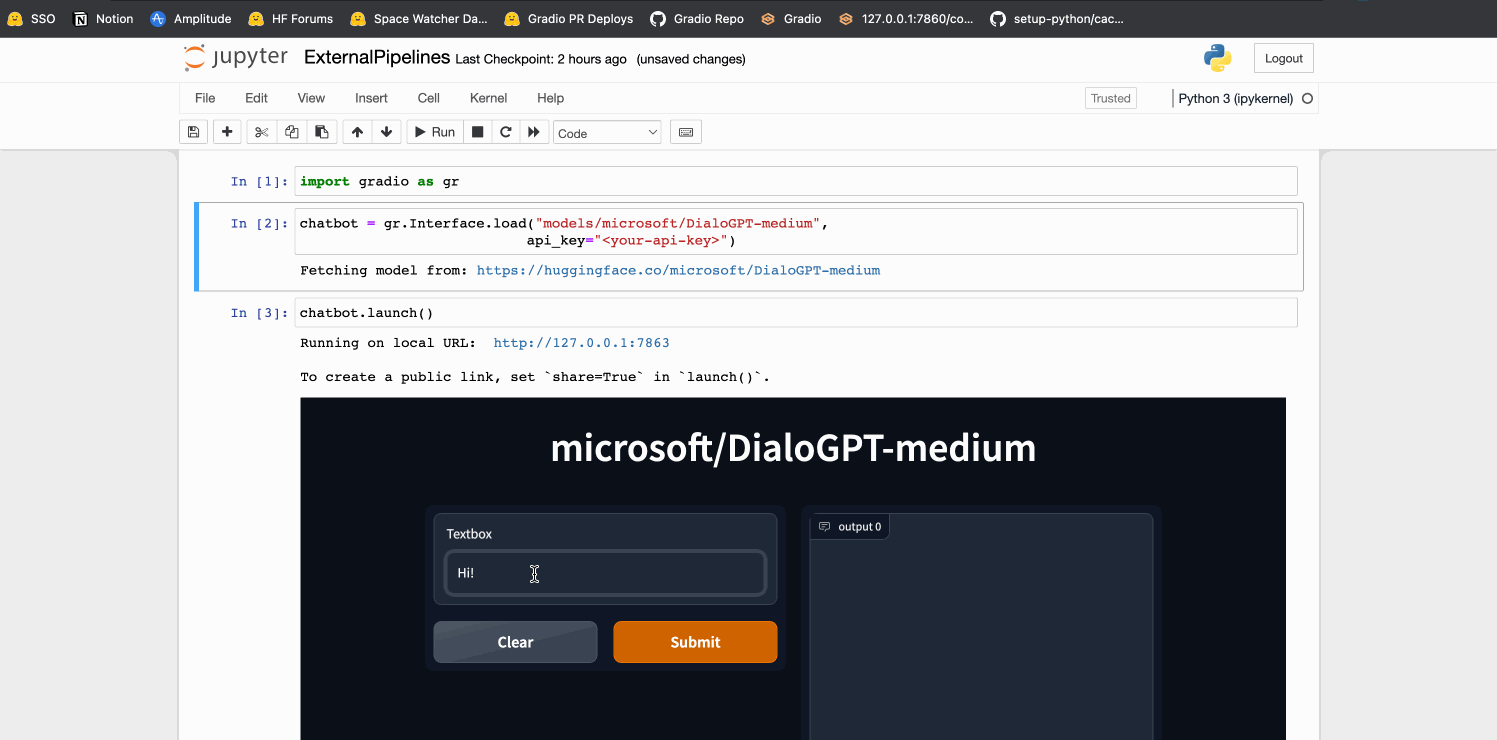Click the save and checkpoint icon
The height and width of the screenshot is (740, 1497).
(x=193, y=132)
